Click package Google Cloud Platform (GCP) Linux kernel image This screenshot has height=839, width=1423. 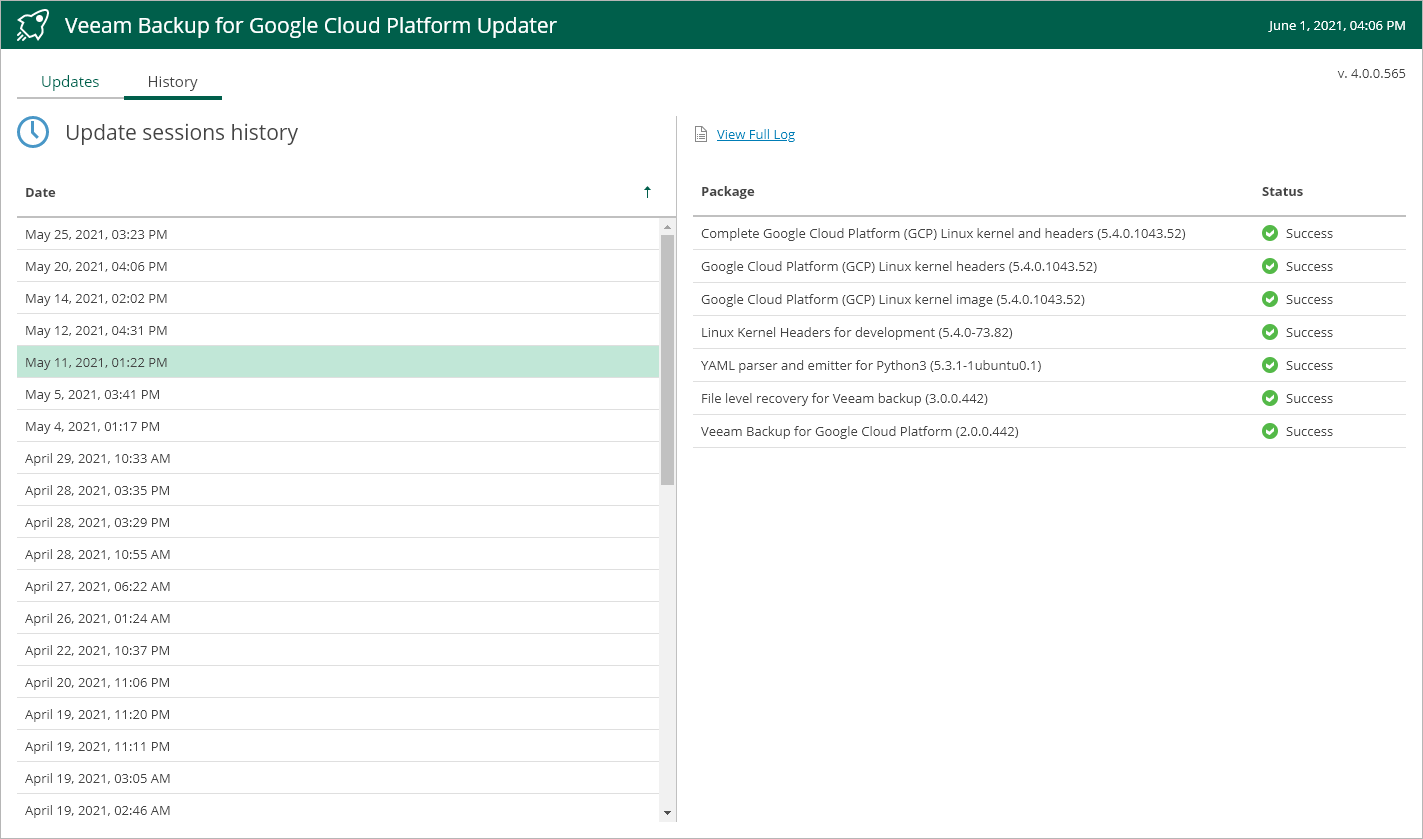point(893,299)
